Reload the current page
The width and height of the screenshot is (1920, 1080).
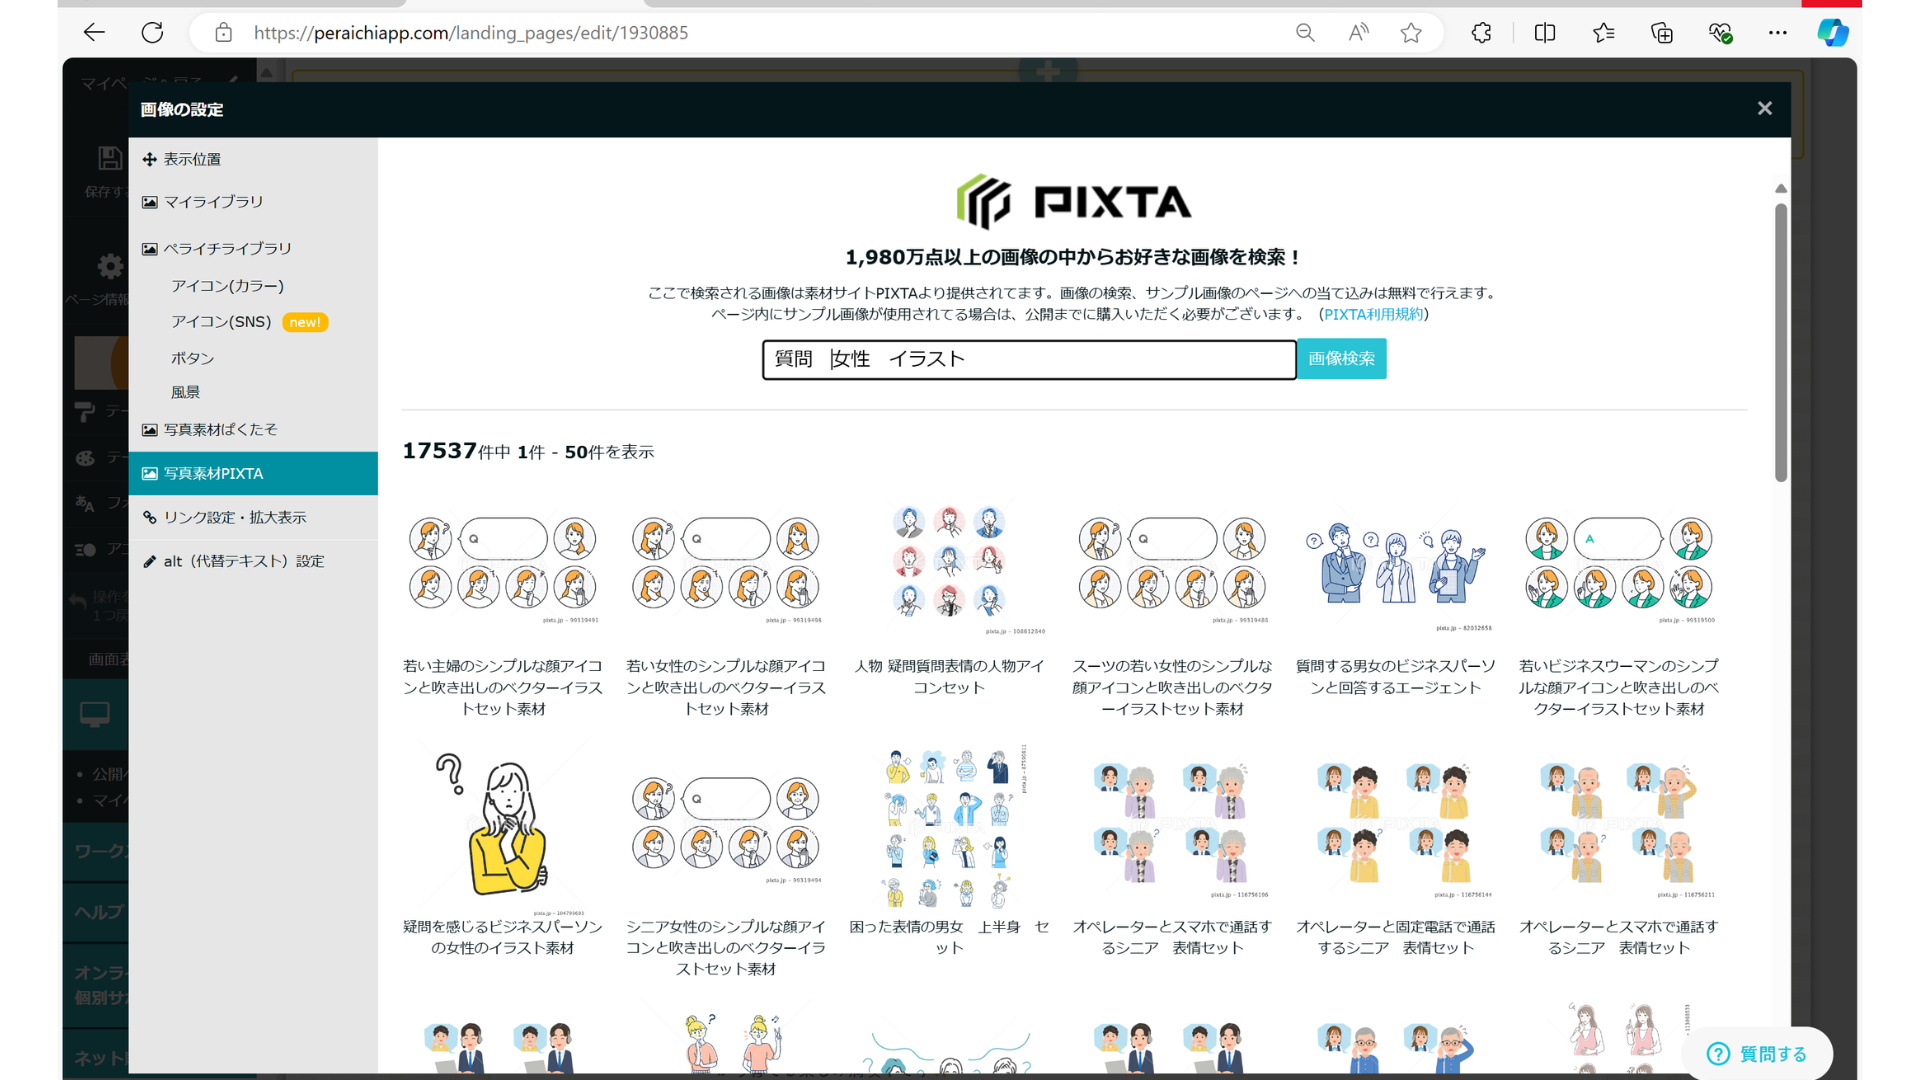point(152,33)
